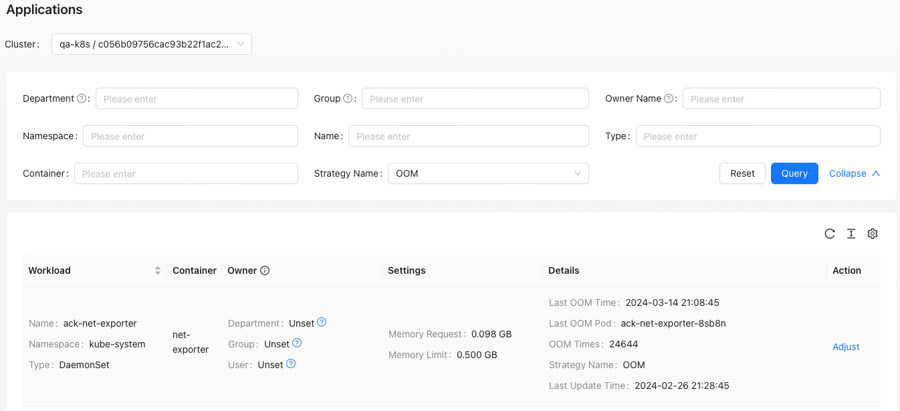This screenshot has width=900, height=411.
Task: Click the help icon beside Group filter
Action: (x=347, y=99)
